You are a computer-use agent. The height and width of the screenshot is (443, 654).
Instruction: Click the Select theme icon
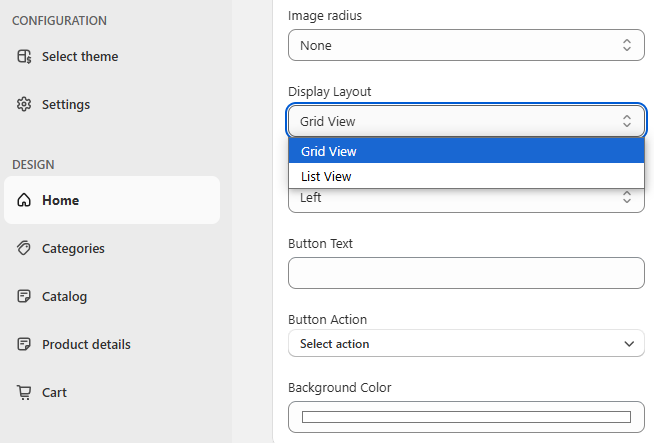point(24,56)
